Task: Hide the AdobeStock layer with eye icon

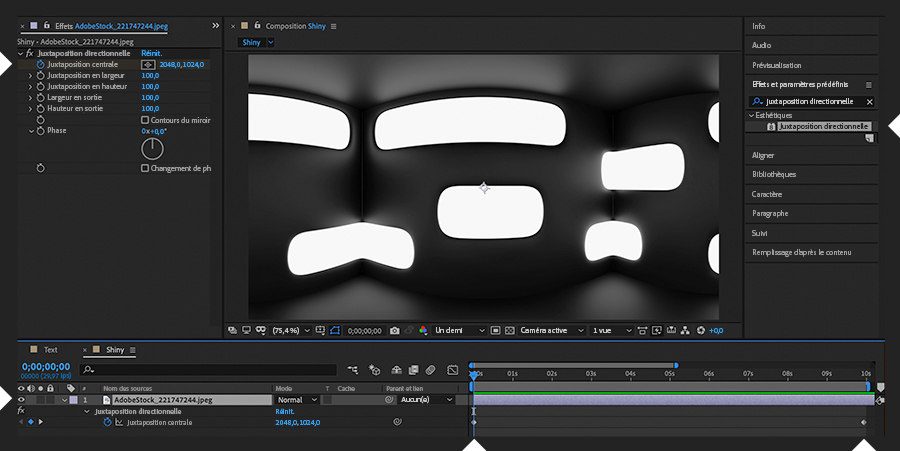Action: [22, 400]
